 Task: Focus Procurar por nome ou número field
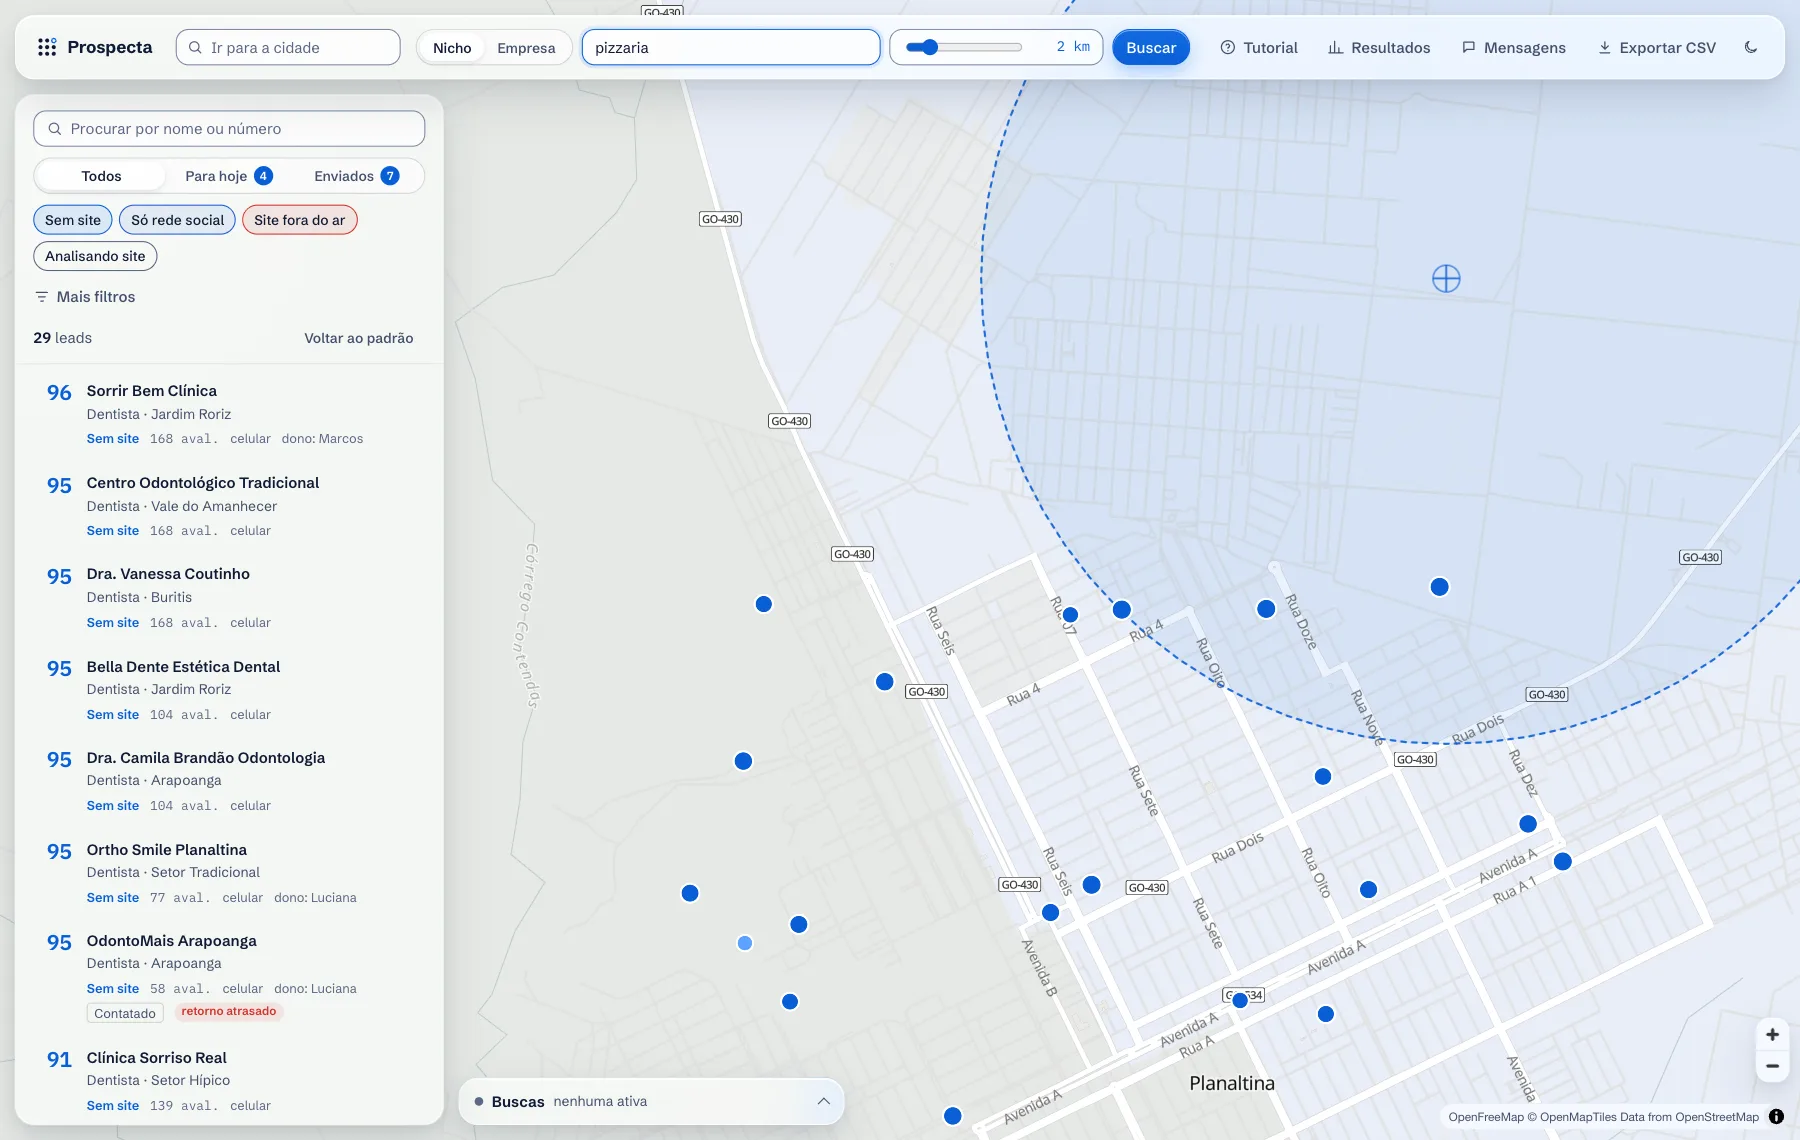click(229, 129)
